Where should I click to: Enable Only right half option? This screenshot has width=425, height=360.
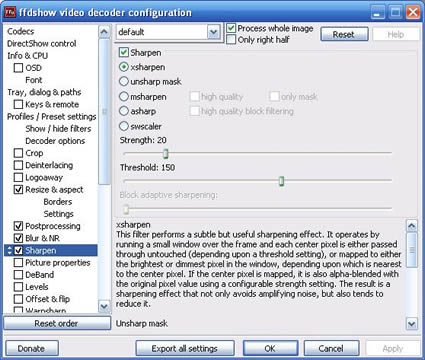[x=231, y=40]
